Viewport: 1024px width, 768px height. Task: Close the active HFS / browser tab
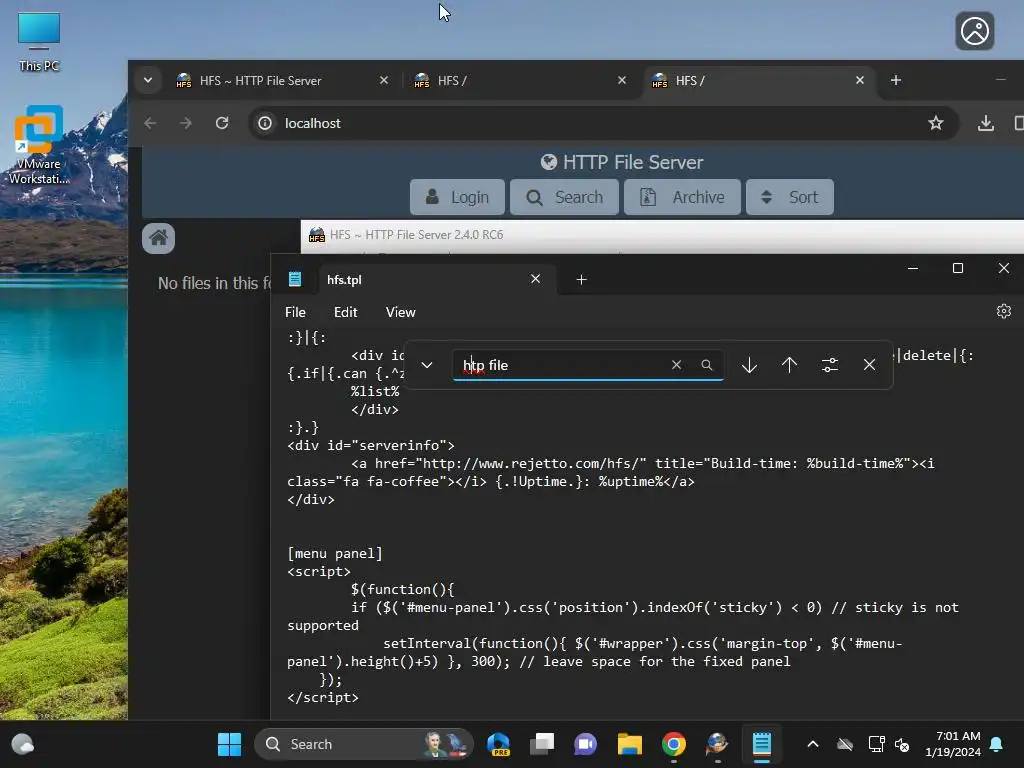click(859, 80)
